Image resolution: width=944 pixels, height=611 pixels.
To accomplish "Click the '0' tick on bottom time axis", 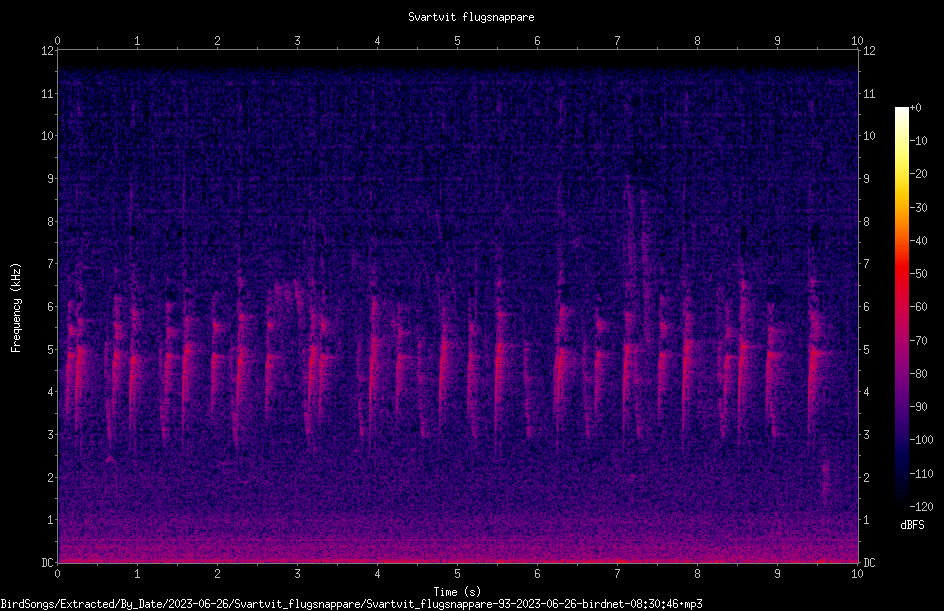I will tap(57, 574).
